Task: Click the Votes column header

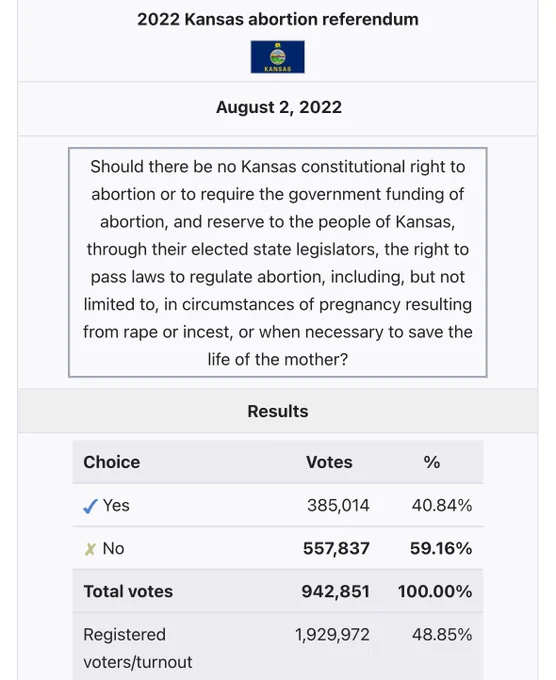Action: pyautogui.click(x=329, y=462)
